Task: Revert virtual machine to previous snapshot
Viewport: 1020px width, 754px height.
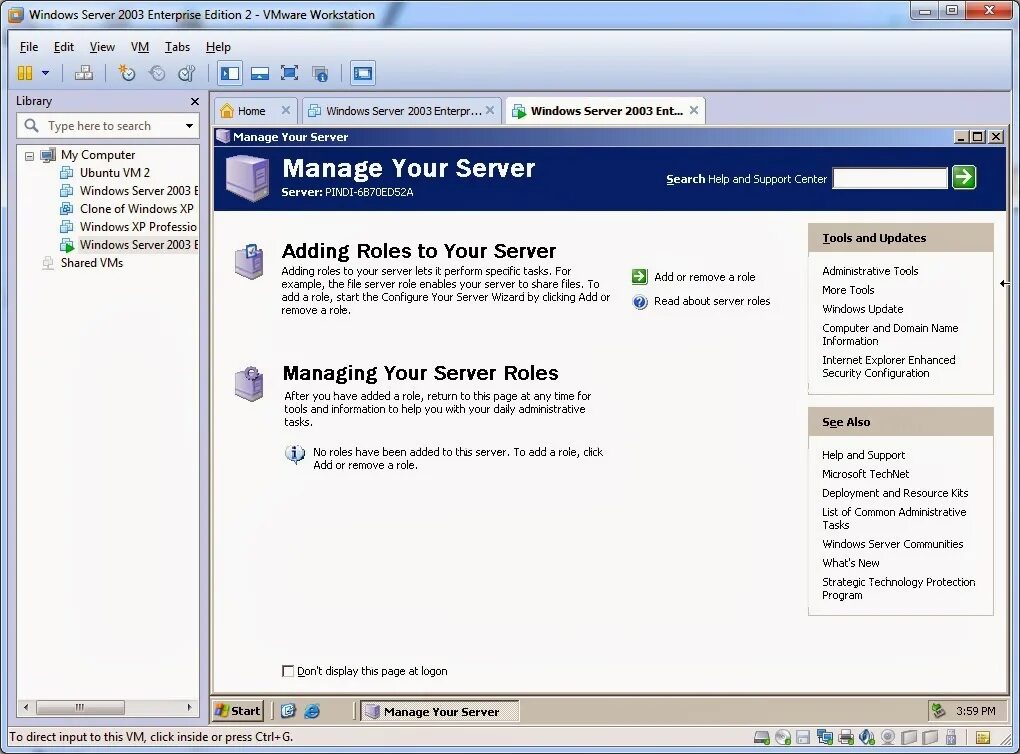Action: coord(157,74)
